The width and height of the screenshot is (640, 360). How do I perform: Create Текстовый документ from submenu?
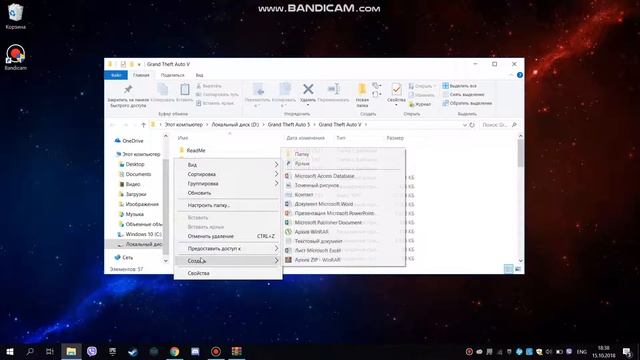[x=343, y=241]
